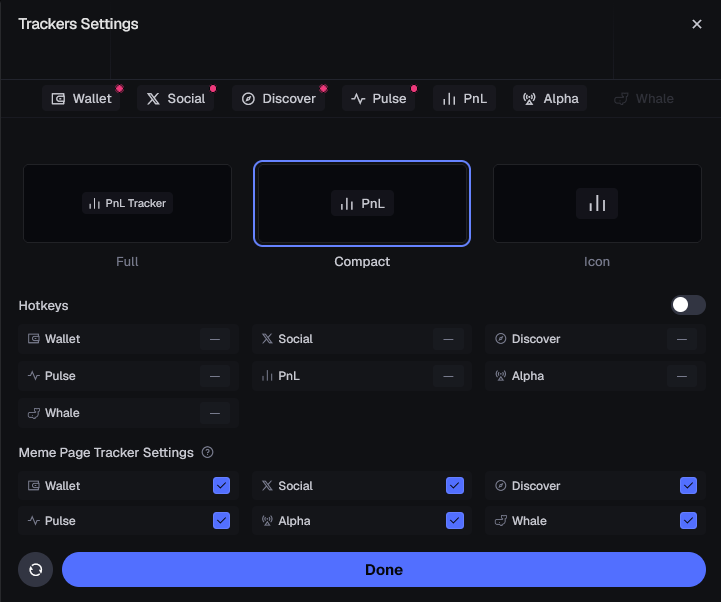
Task: Click the pulse icon in Meme Page Pulse row
Action: click(34, 521)
